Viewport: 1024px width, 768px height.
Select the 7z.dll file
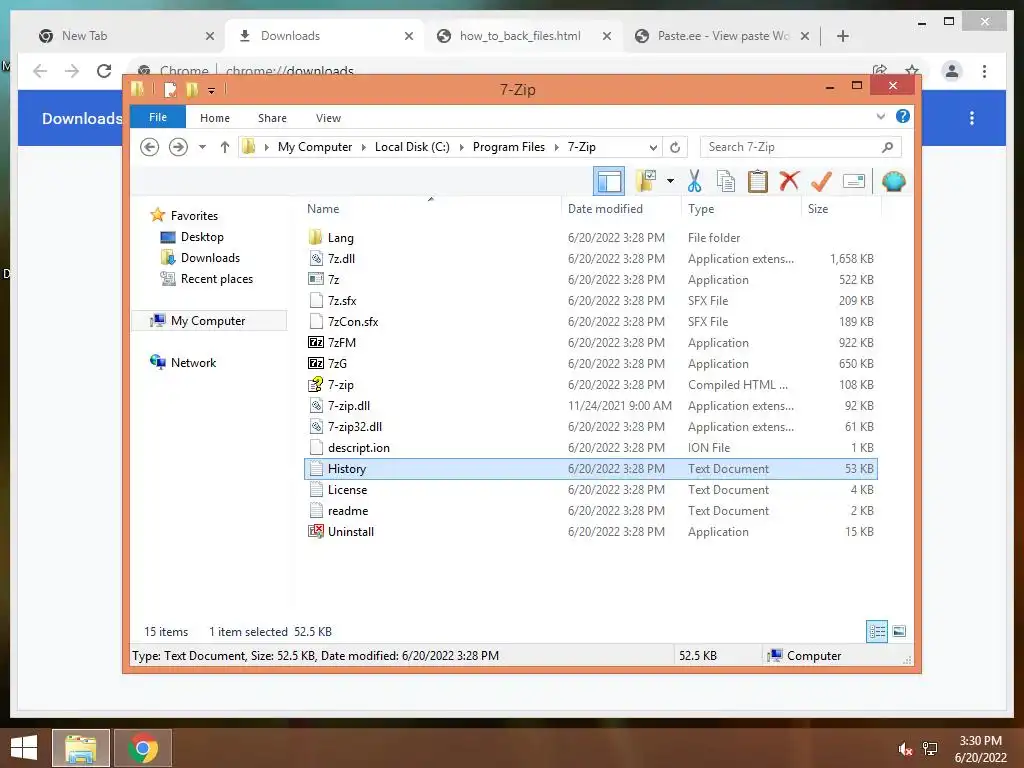coord(341,259)
